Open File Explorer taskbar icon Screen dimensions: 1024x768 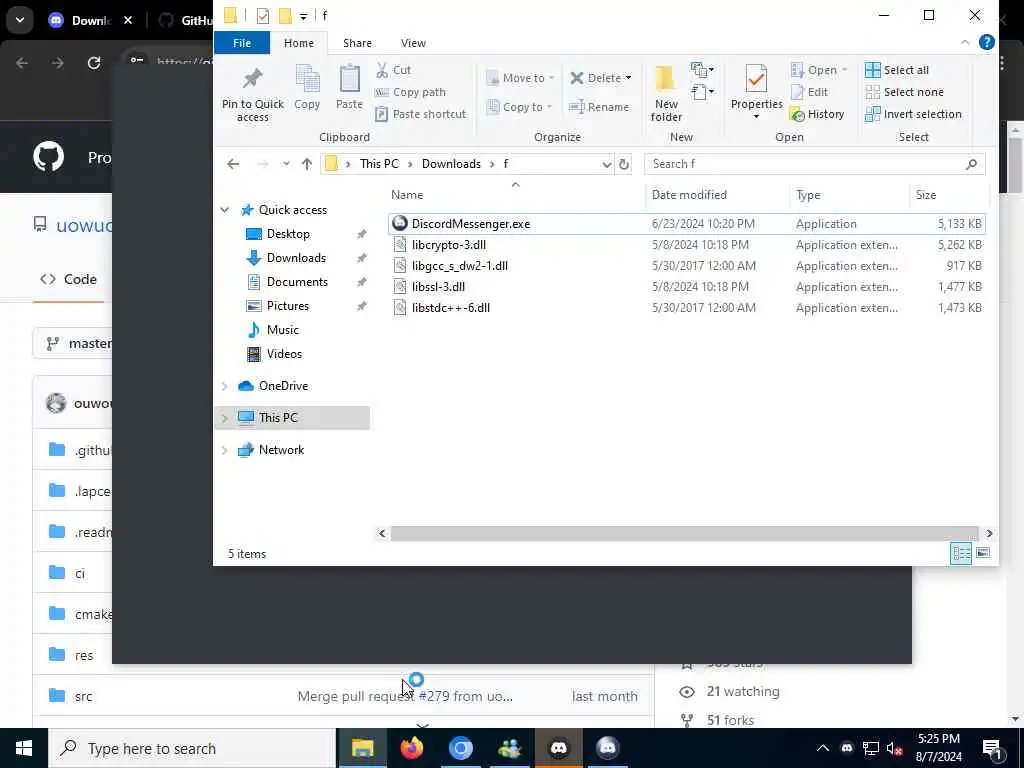click(x=362, y=748)
